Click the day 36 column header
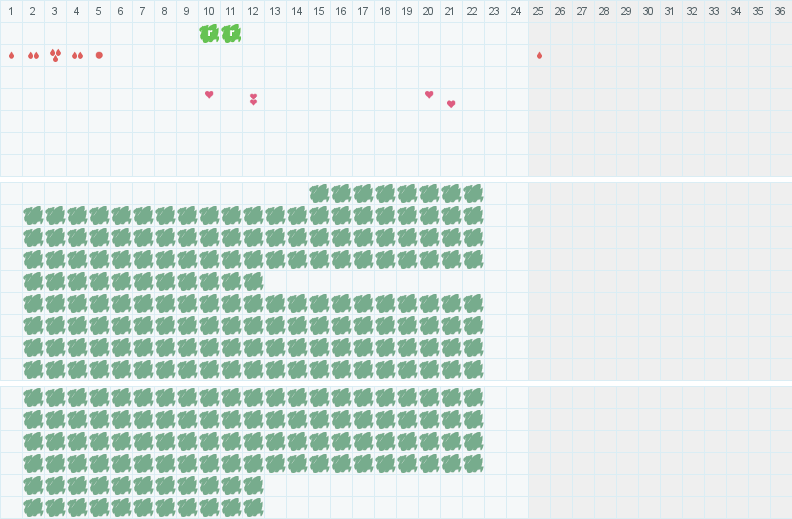Screen dimensions: 792x519 pos(781,11)
